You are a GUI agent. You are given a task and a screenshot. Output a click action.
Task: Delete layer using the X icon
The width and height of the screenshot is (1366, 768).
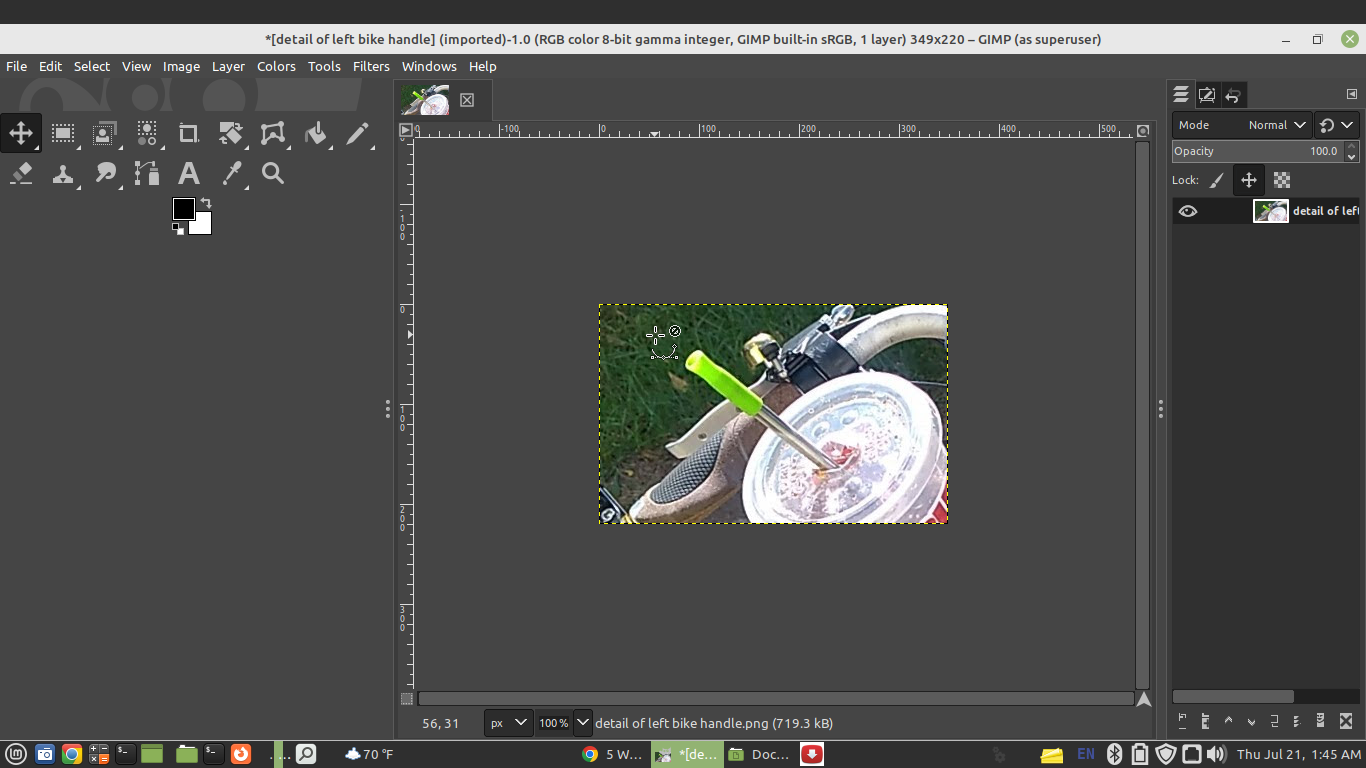1346,720
